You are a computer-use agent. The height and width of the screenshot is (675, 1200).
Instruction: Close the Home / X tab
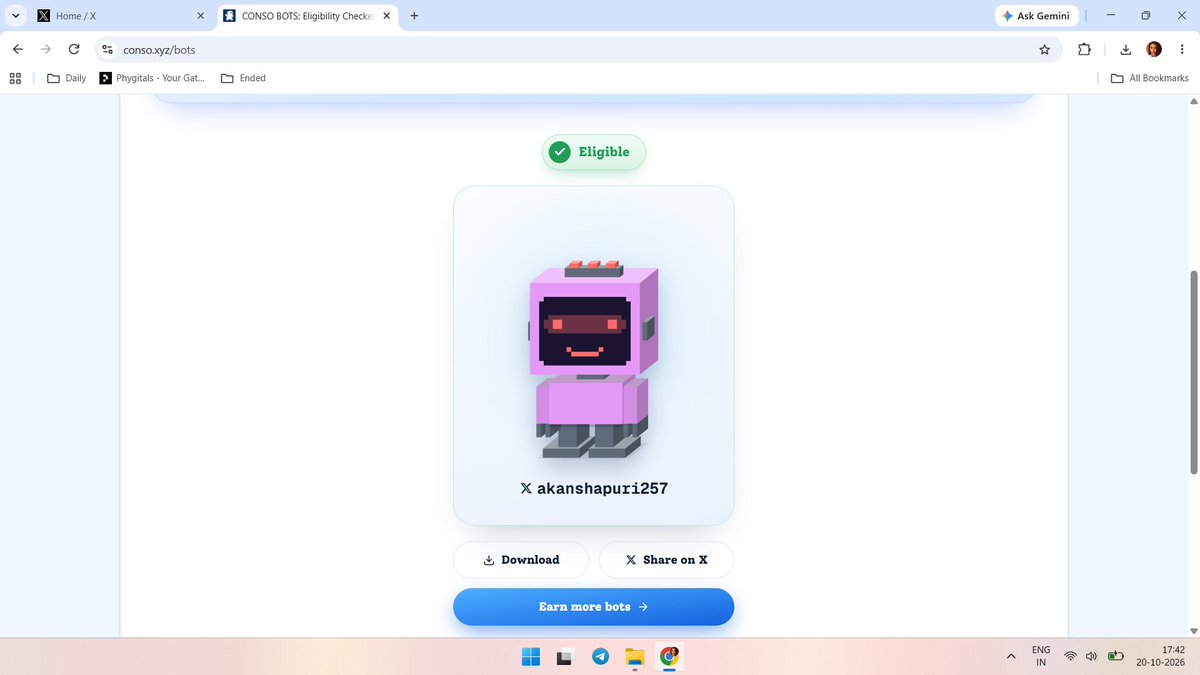tap(200, 16)
